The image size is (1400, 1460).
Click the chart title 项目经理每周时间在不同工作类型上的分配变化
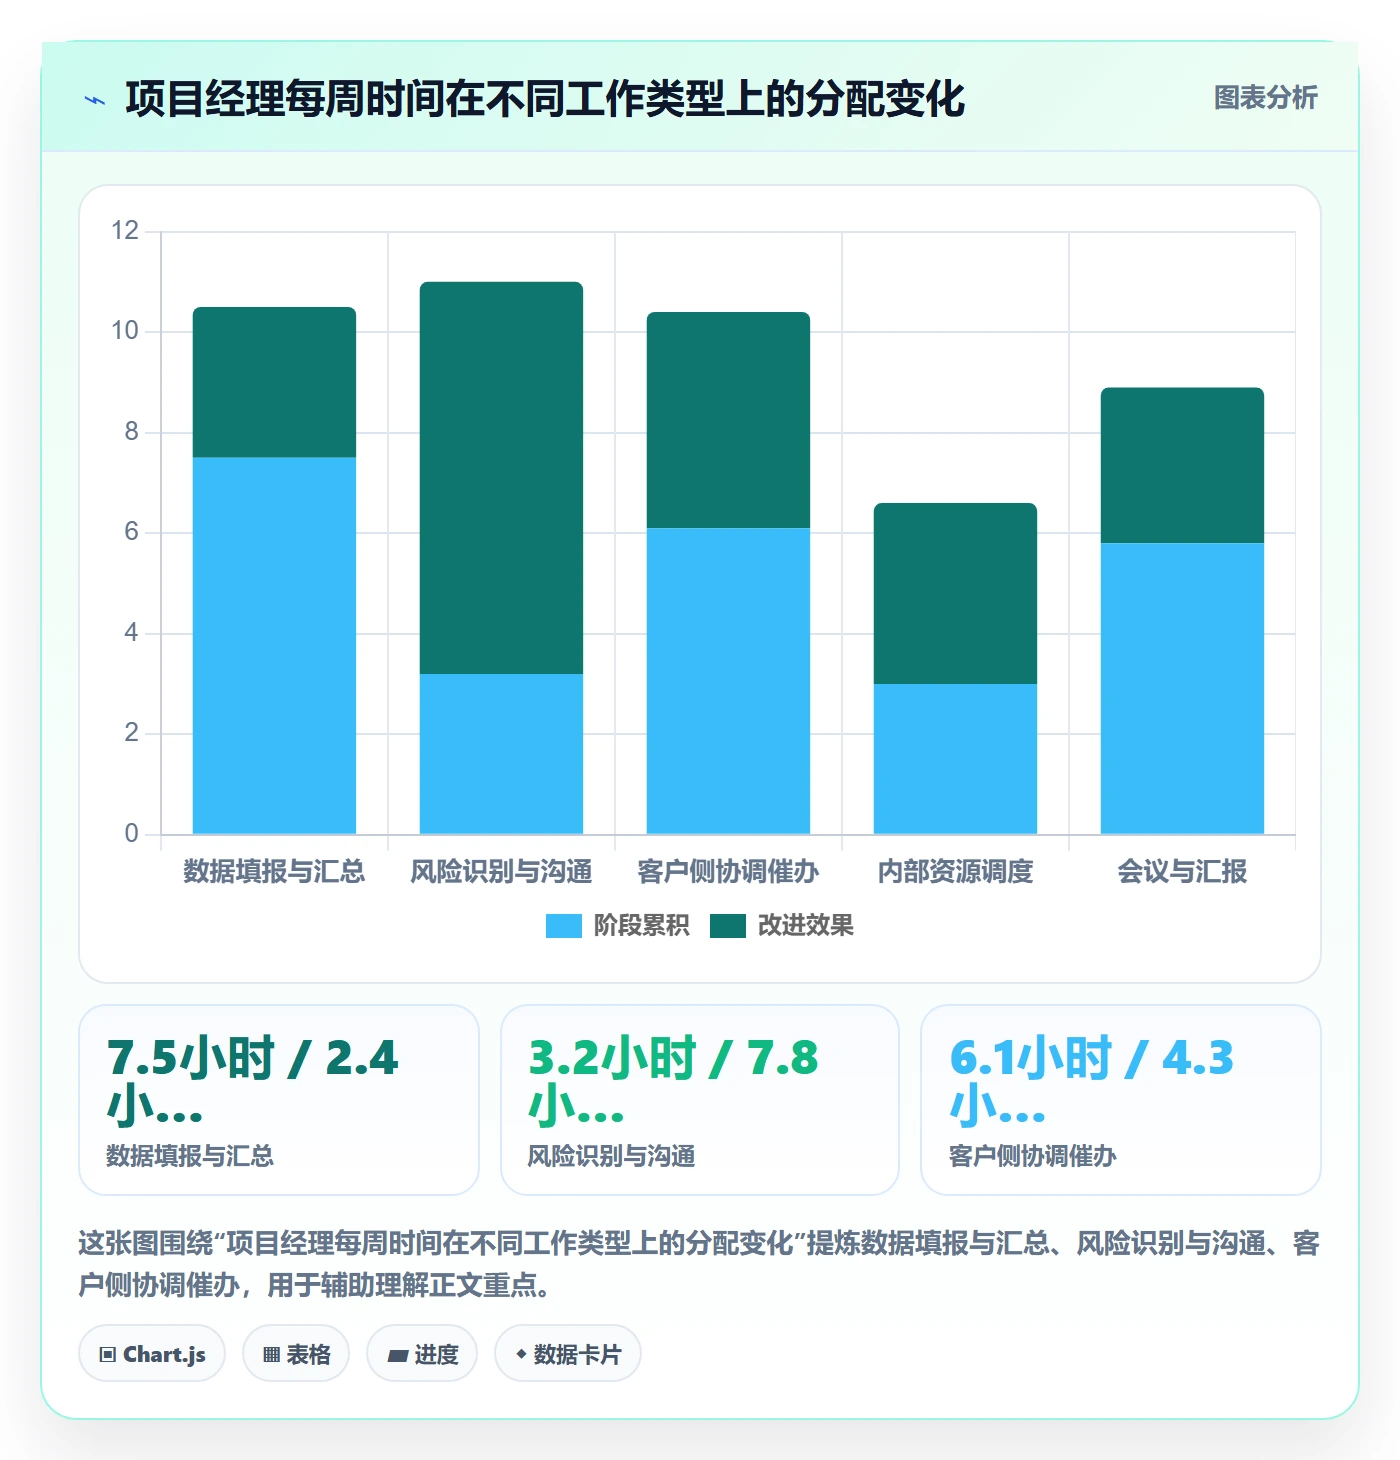pyautogui.click(x=545, y=99)
